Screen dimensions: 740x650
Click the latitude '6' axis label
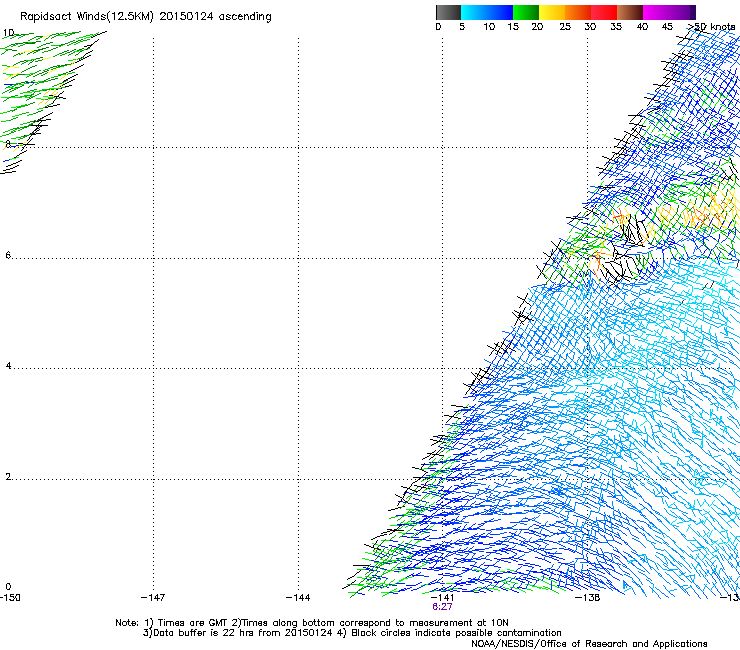point(8,255)
